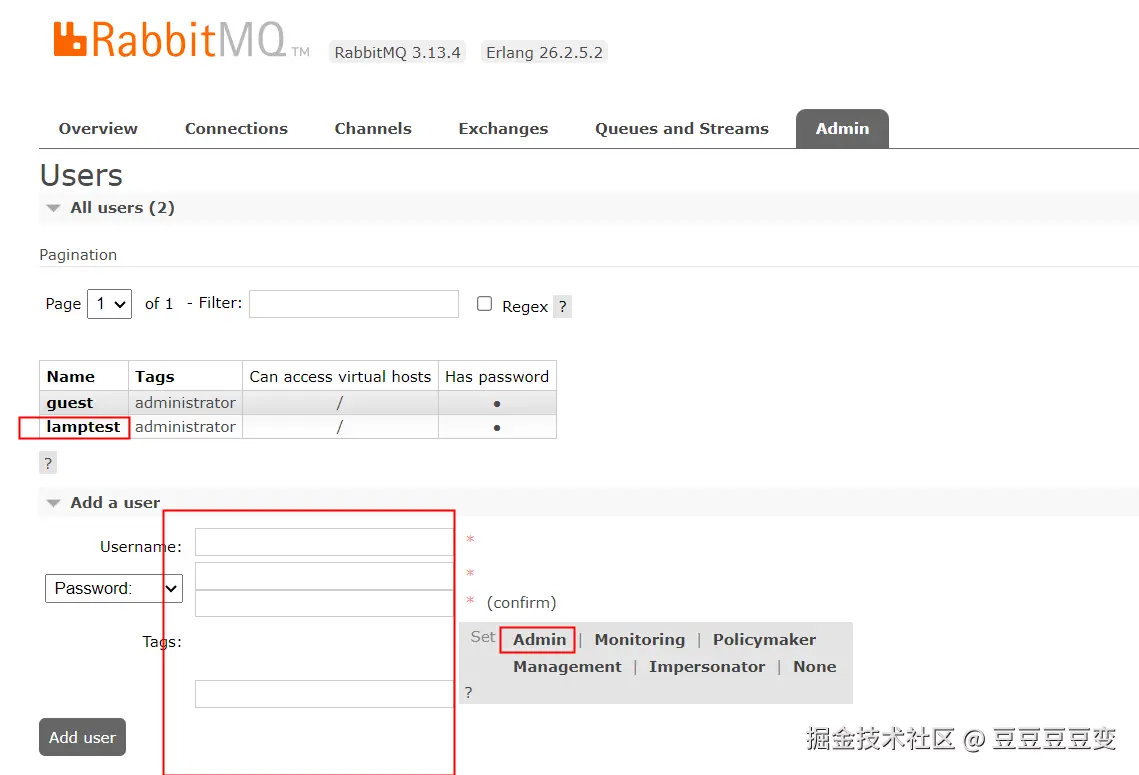Click the RabbitMQ logo
The height and width of the screenshot is (775, 1139).
[182, 40]
